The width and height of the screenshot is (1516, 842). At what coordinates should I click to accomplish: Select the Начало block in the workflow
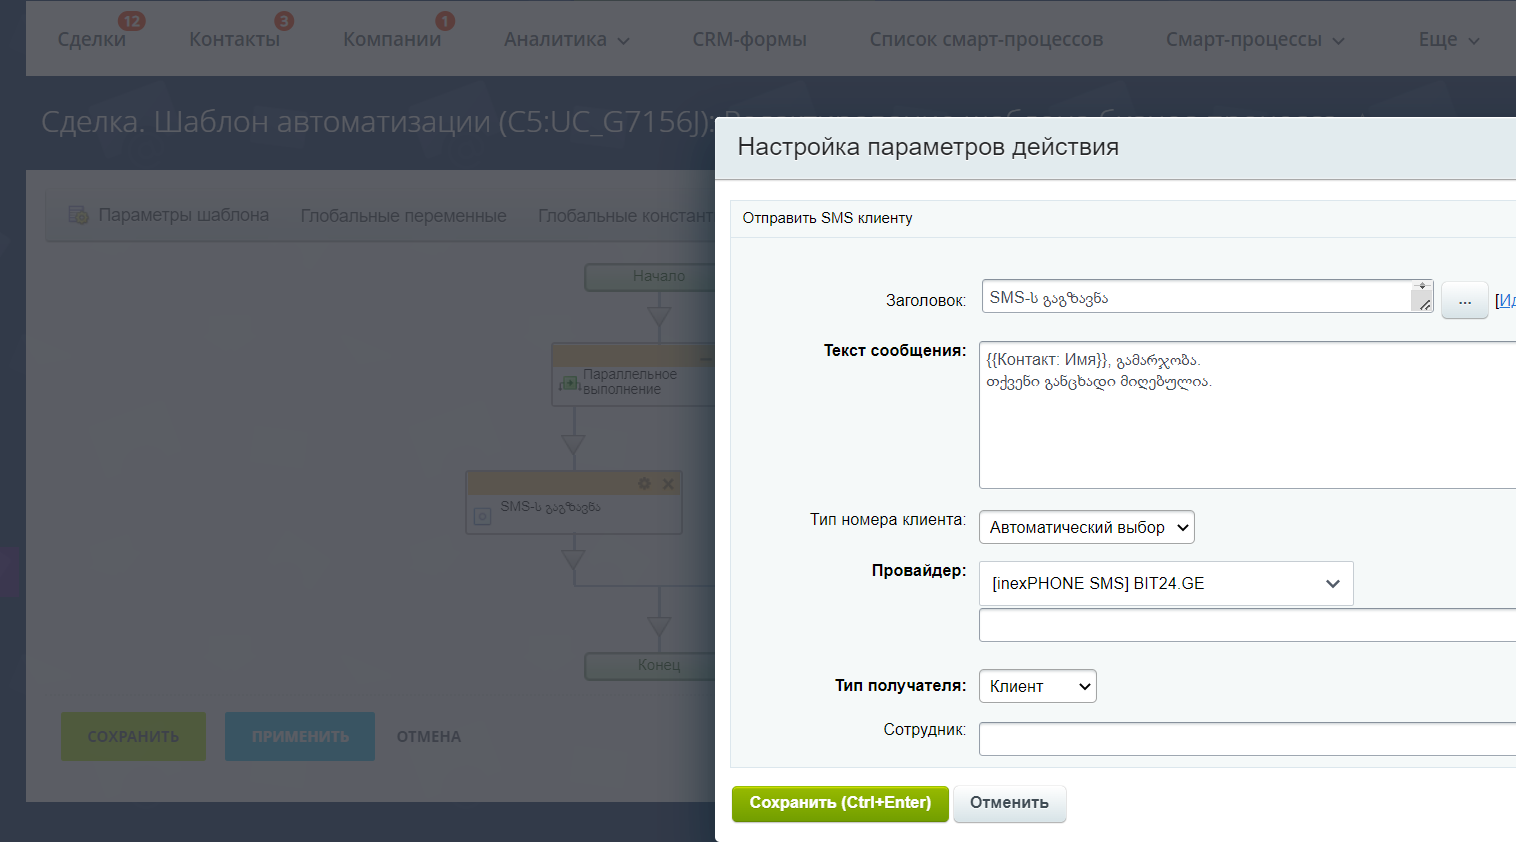point(651,277)
